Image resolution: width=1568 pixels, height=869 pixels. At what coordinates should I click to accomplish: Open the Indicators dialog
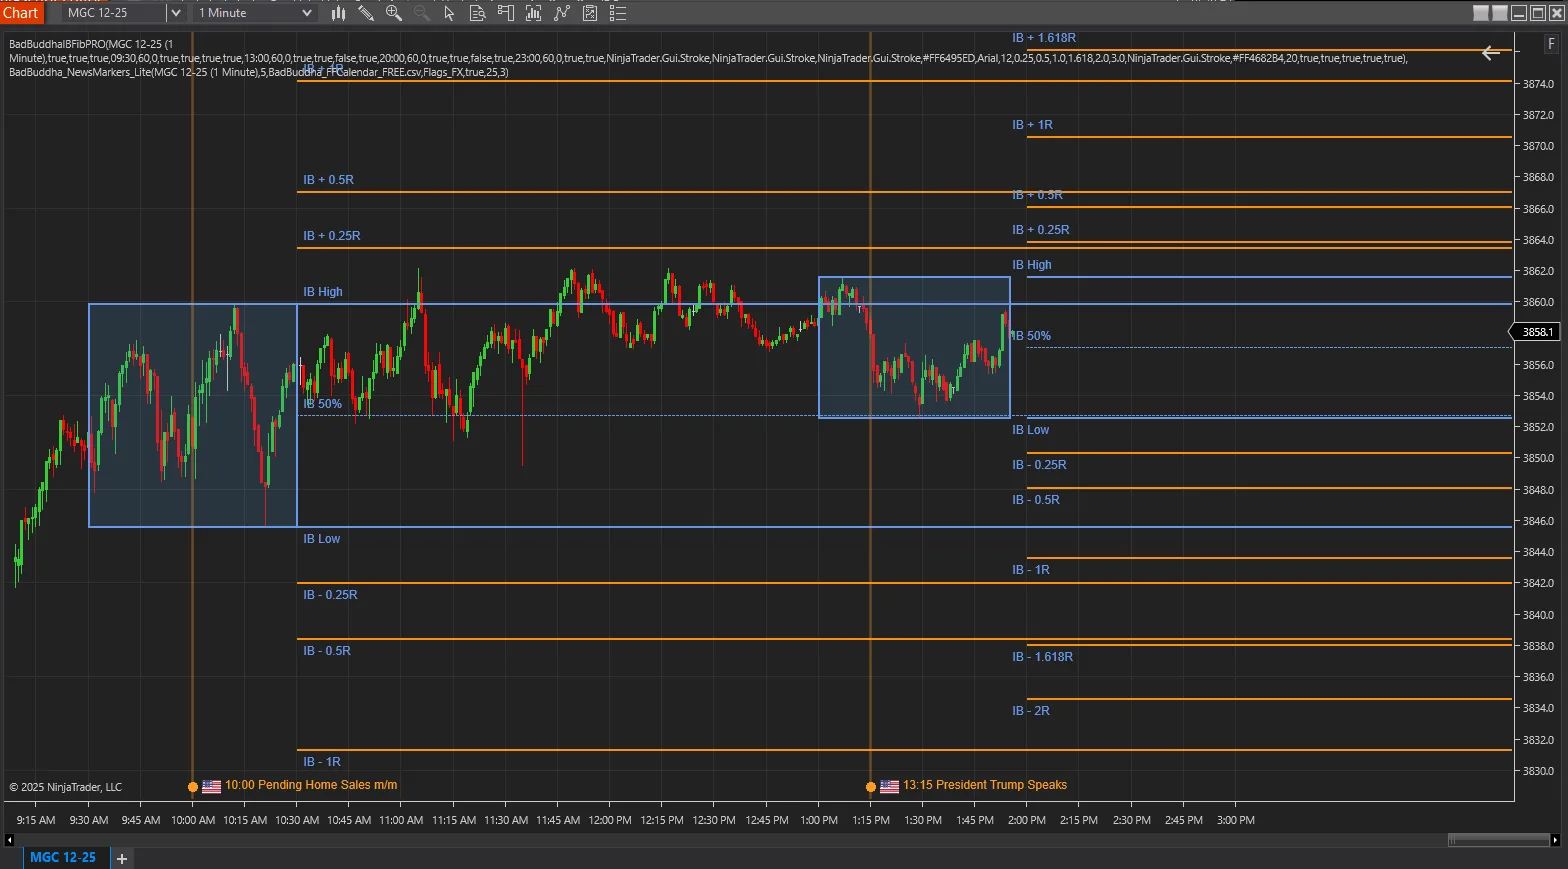562,13
